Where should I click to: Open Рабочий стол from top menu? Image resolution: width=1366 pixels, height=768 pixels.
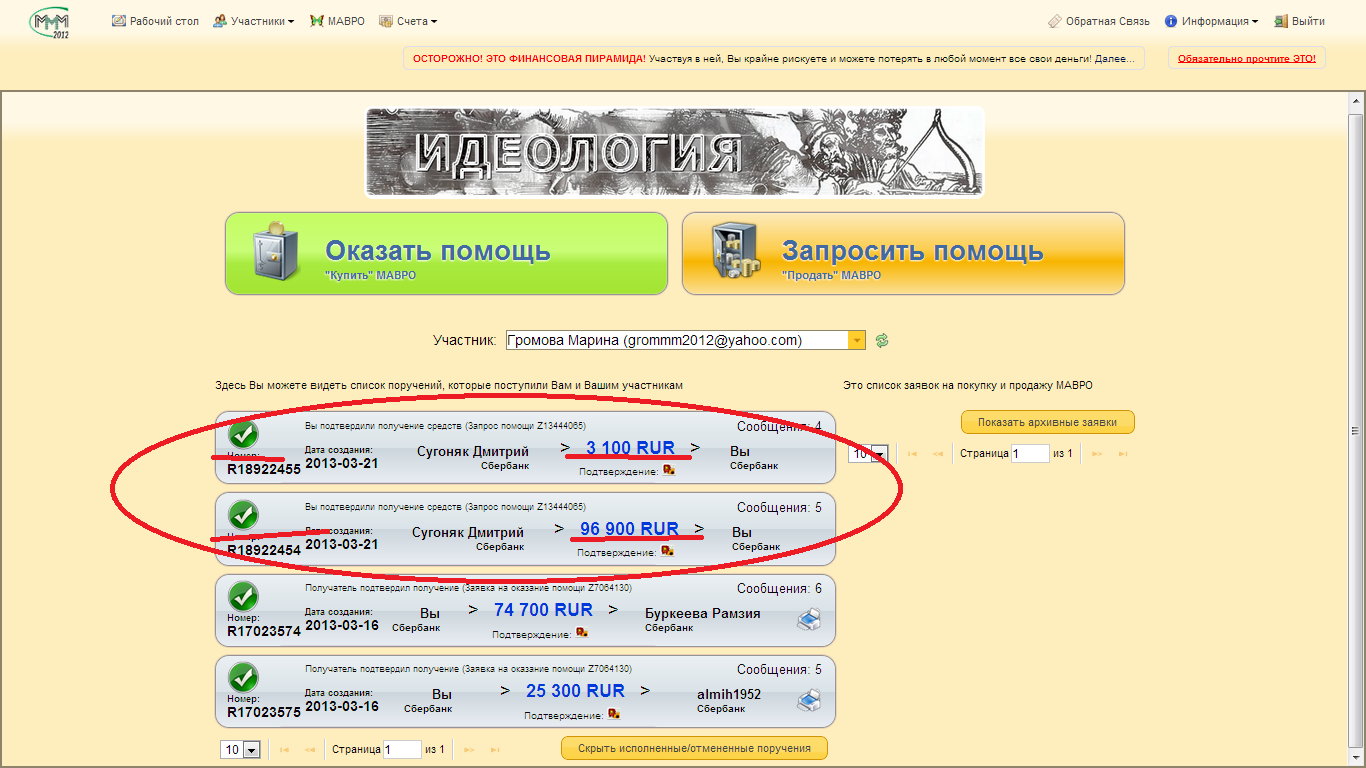tap(164, 21)
